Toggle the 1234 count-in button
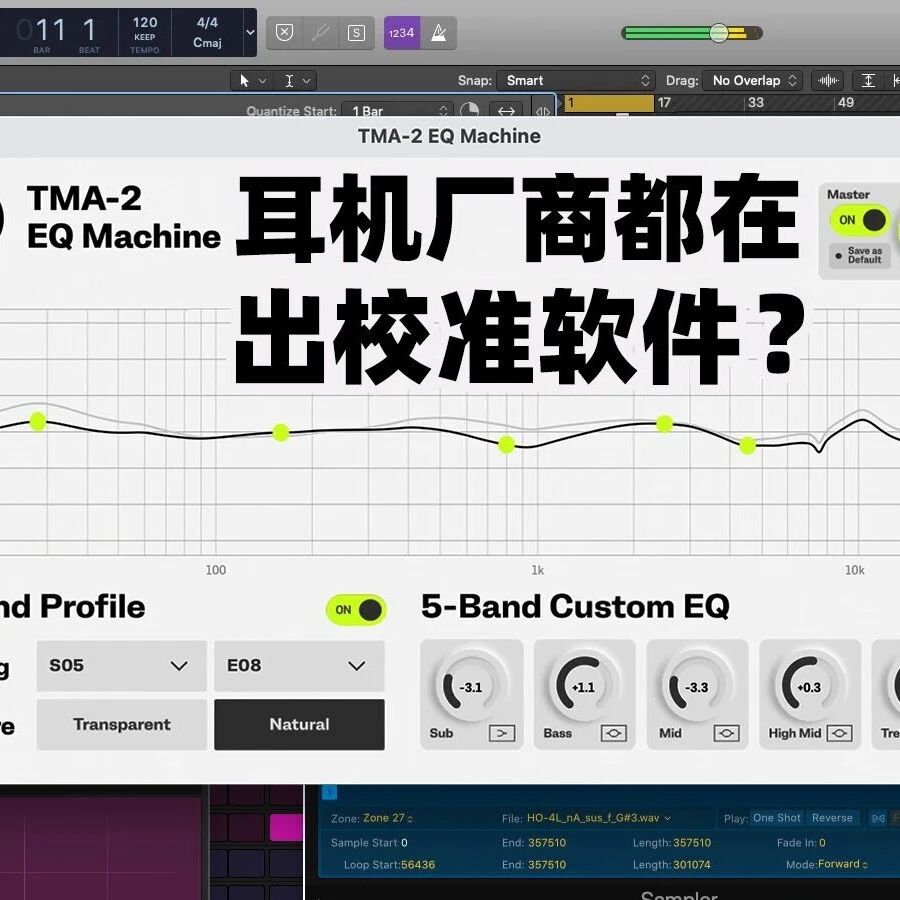 402,33
